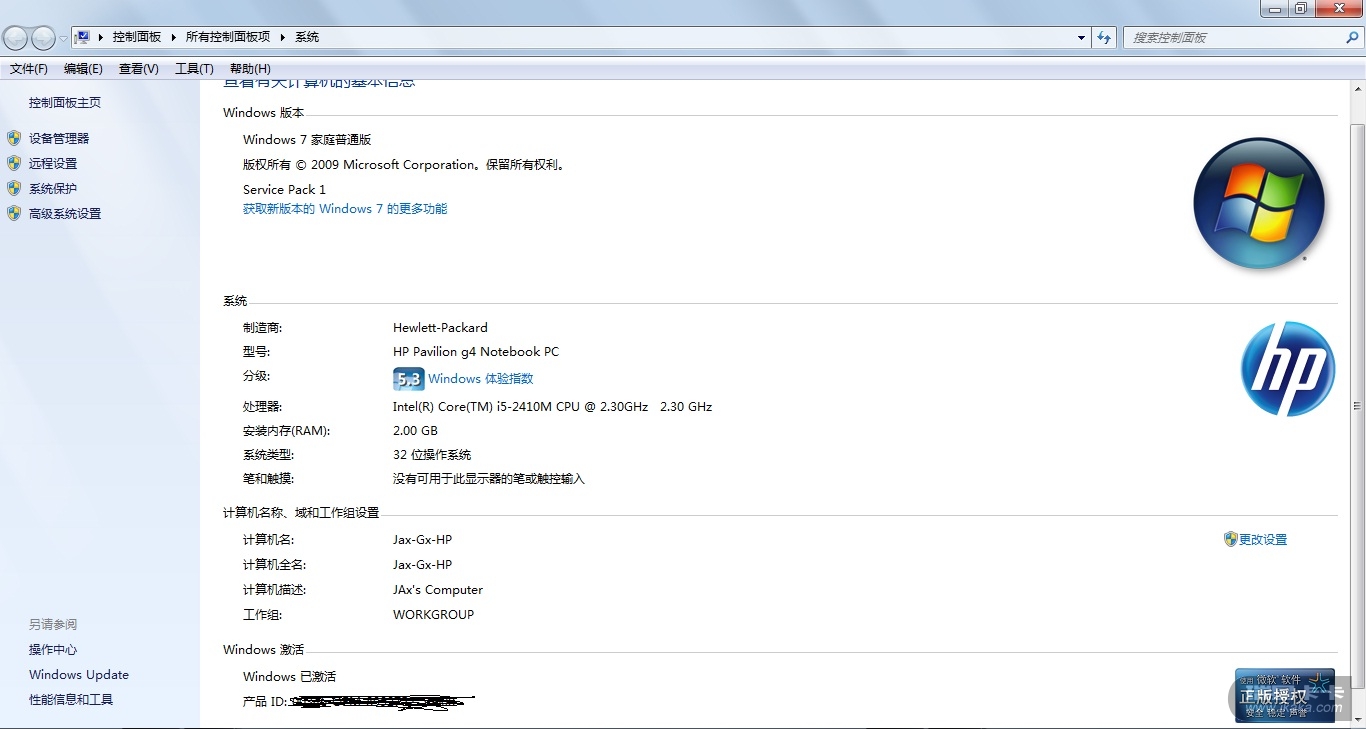Click the Windows logo orb image
Viewport: 1366px width, 729px height.
(x=1259, y=203)
